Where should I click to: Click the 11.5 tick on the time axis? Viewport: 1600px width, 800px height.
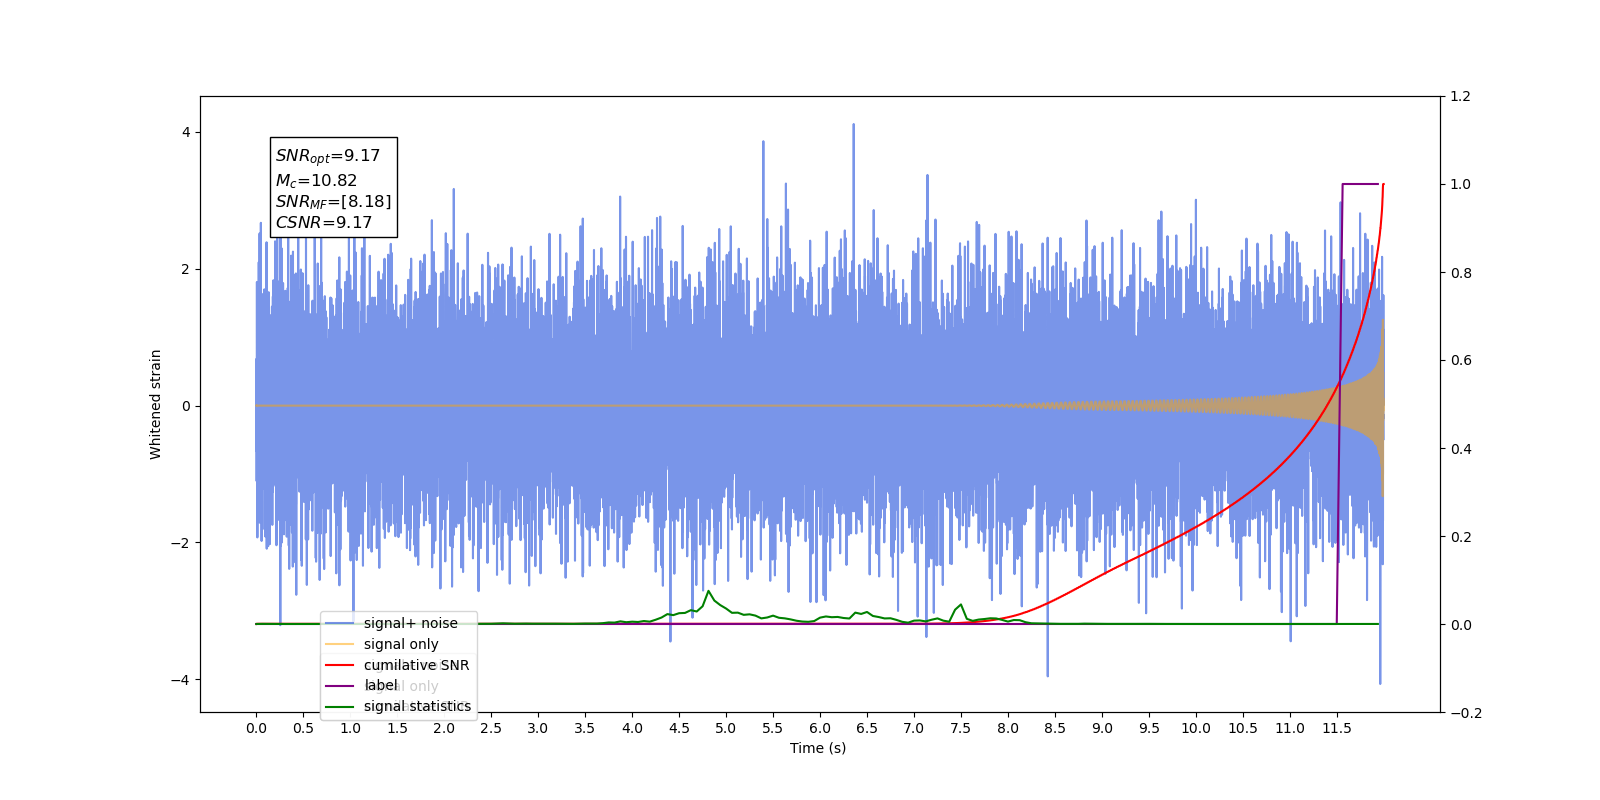tap(1337, 728)
